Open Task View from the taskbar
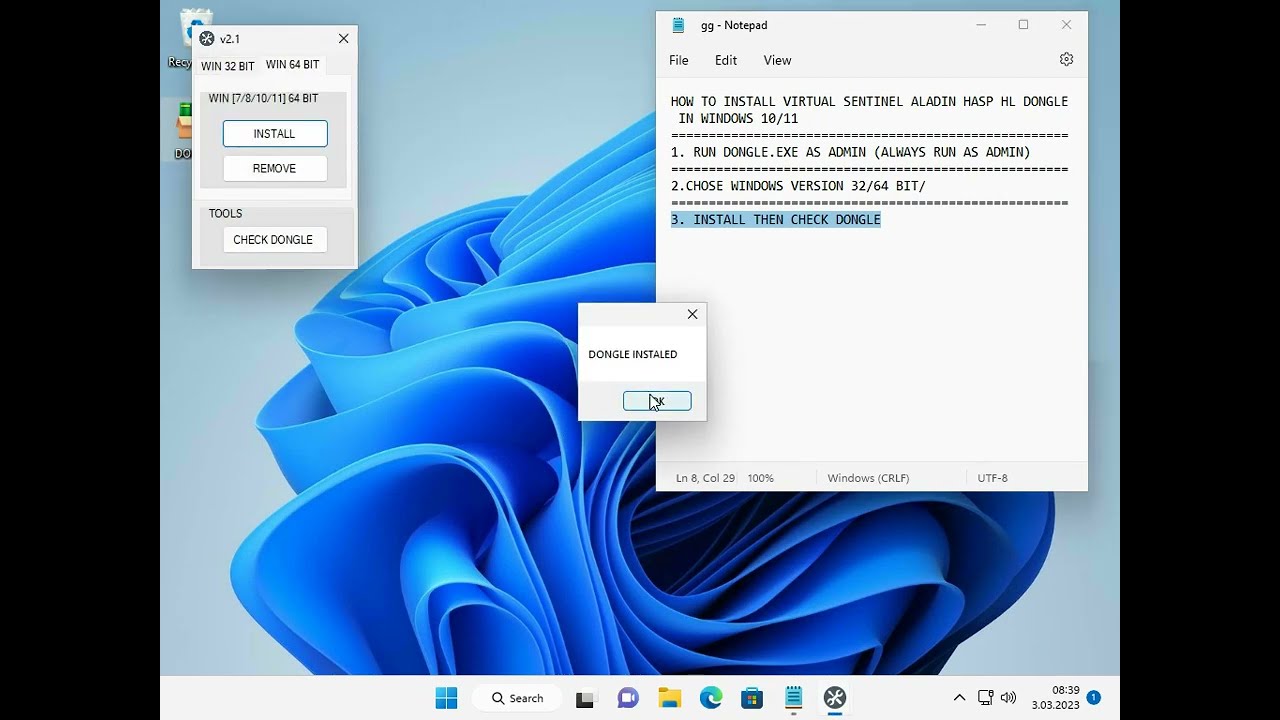 [585, 698]
